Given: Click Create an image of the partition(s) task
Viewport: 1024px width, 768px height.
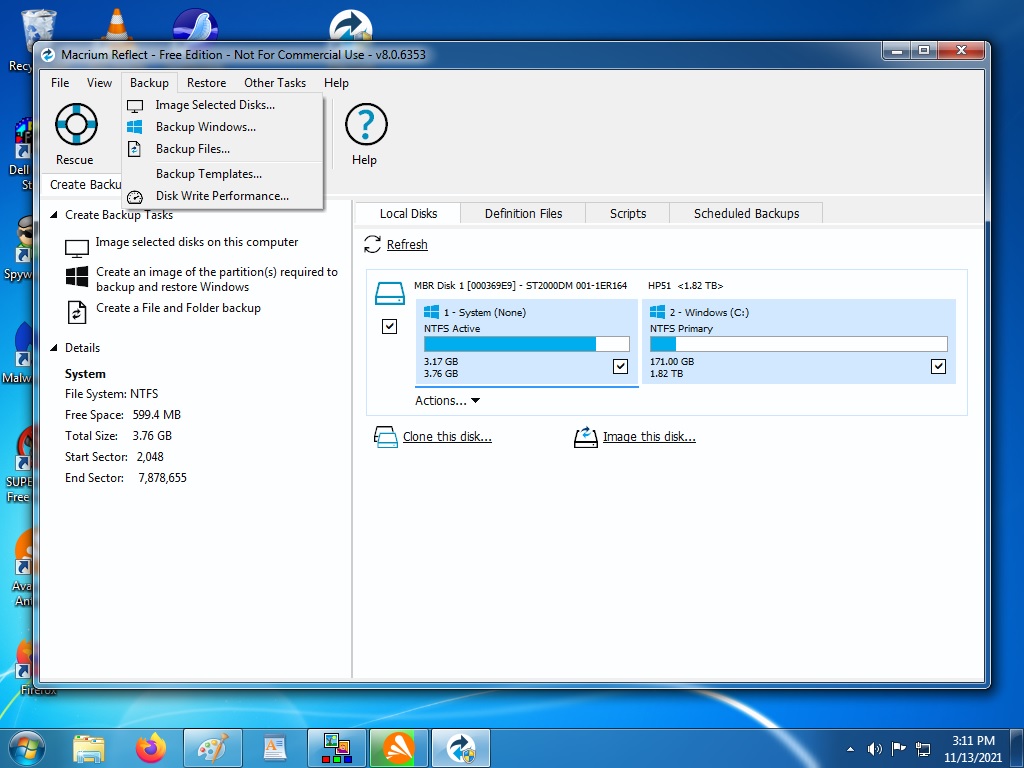Looking at the screenshot, I should (x=217, y=280).
